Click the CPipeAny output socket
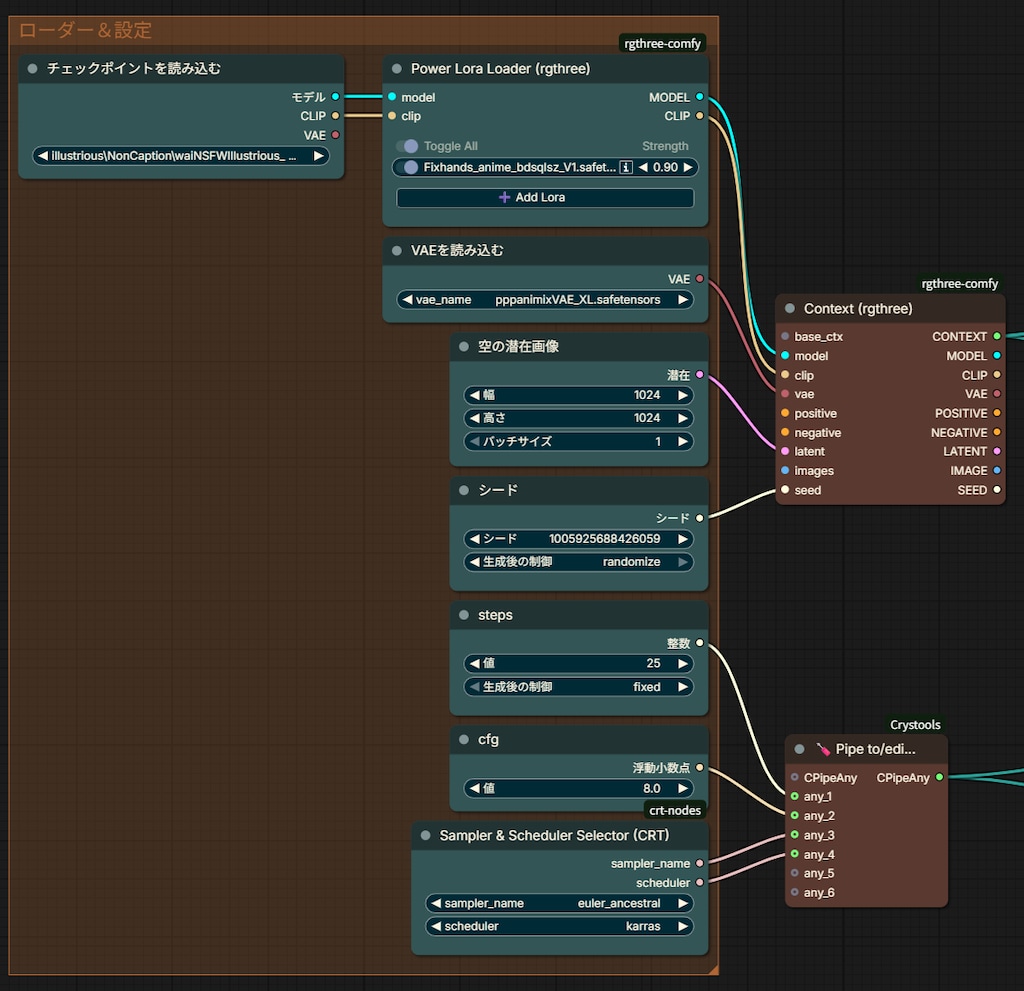This screenshot has width=1024, height=991. pos(940,777)
